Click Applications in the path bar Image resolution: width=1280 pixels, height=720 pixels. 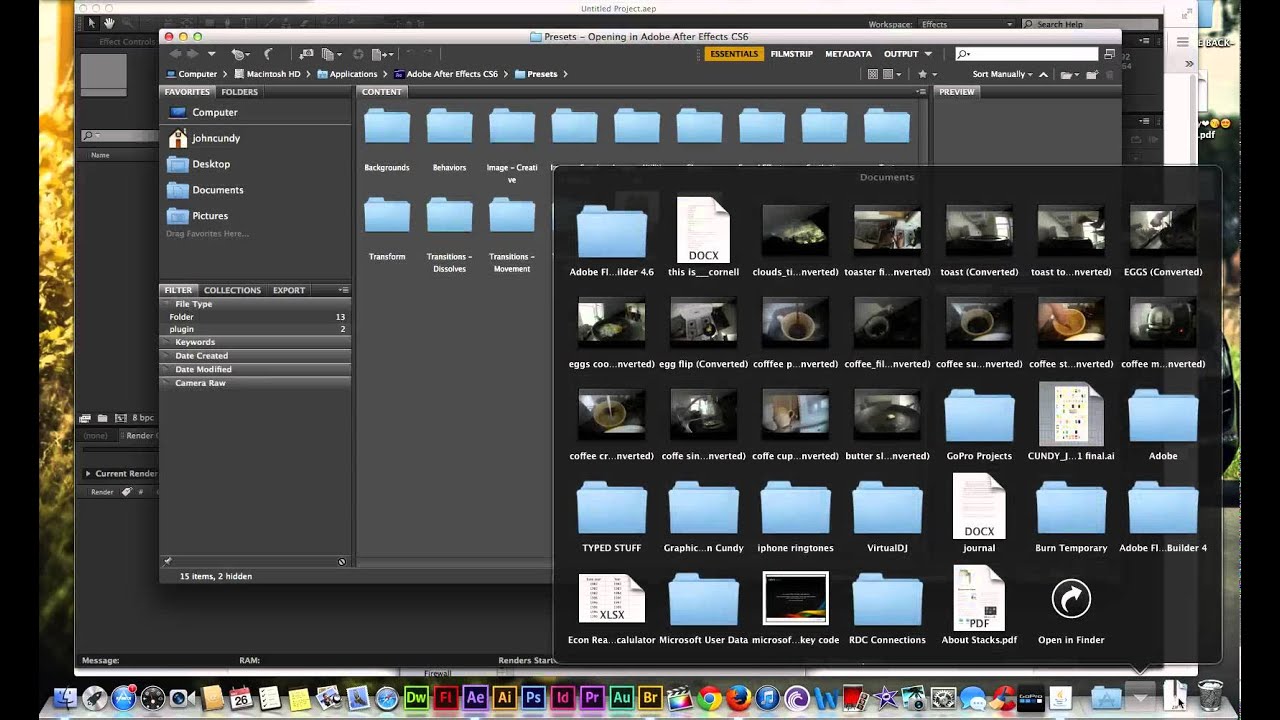[x=346, y=74]
